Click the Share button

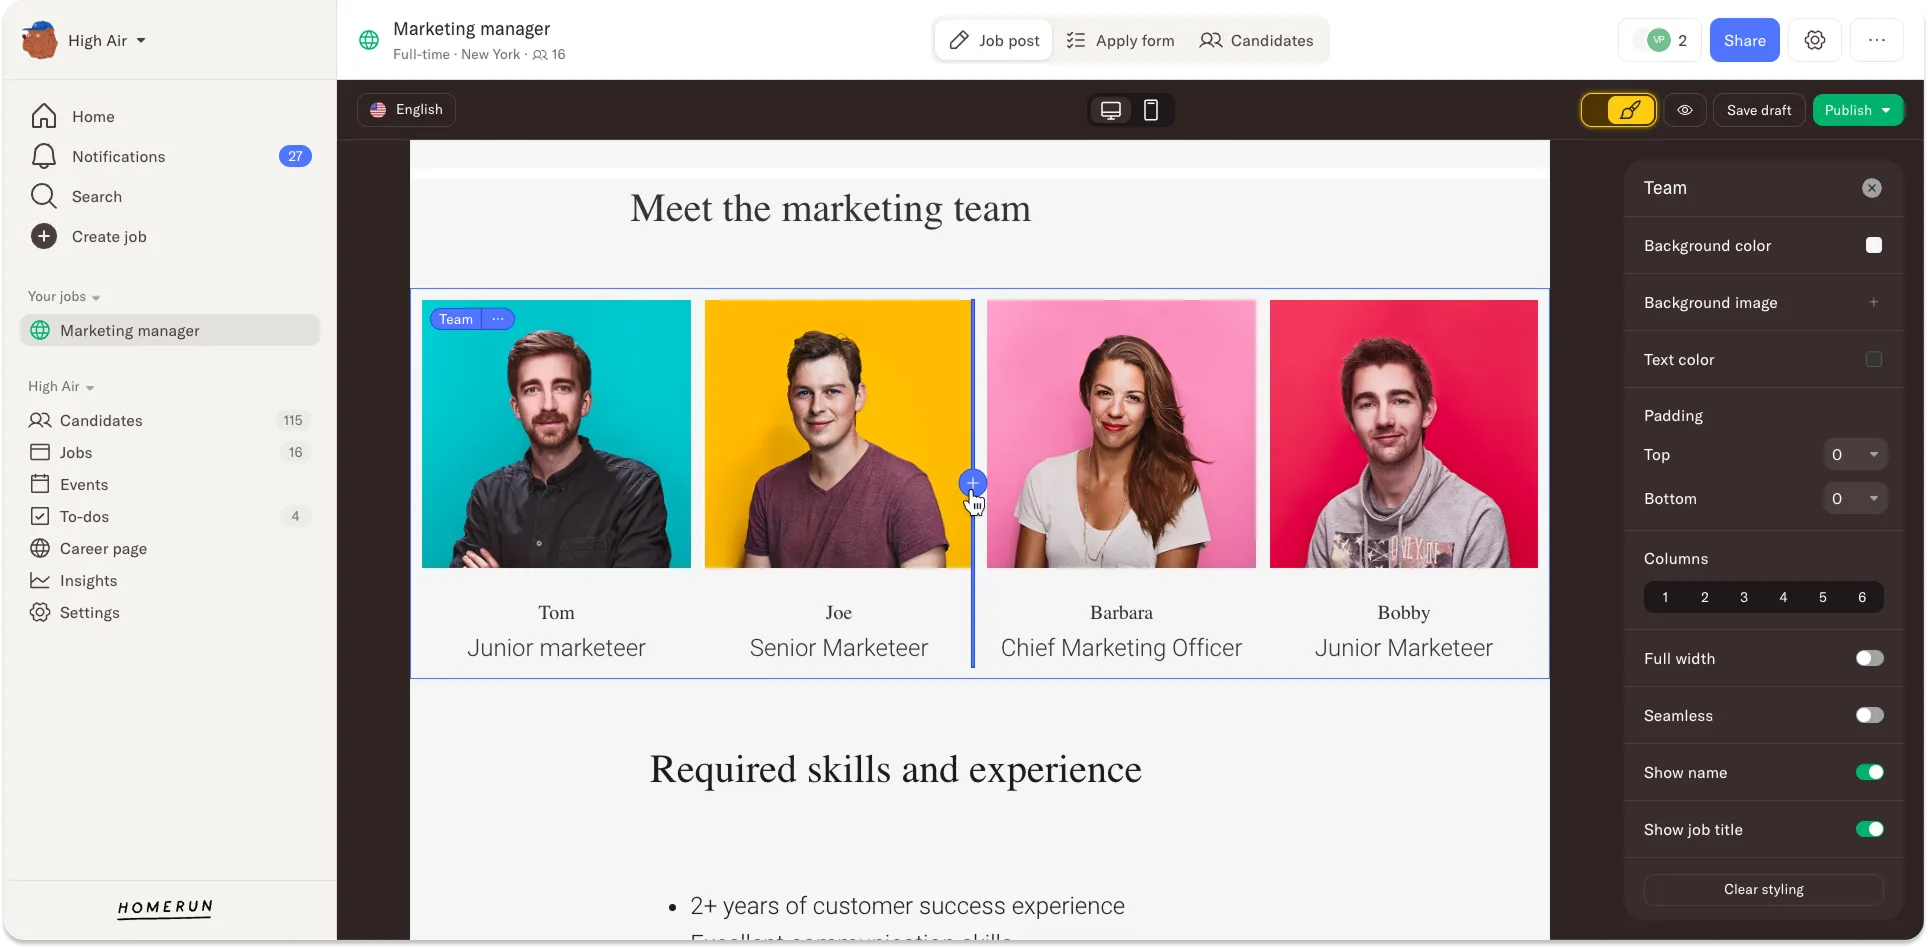click(1744, 40)
